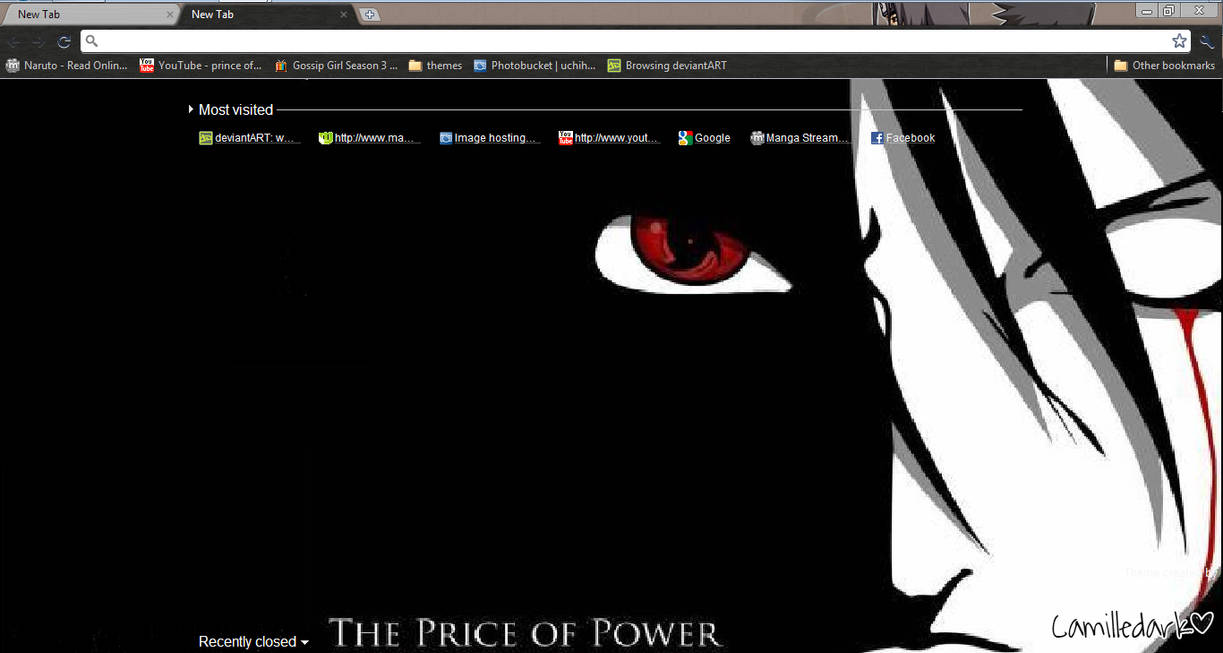Restore down the browser window
This screenshot has height=653, width=1223.
coord(1168,10)
